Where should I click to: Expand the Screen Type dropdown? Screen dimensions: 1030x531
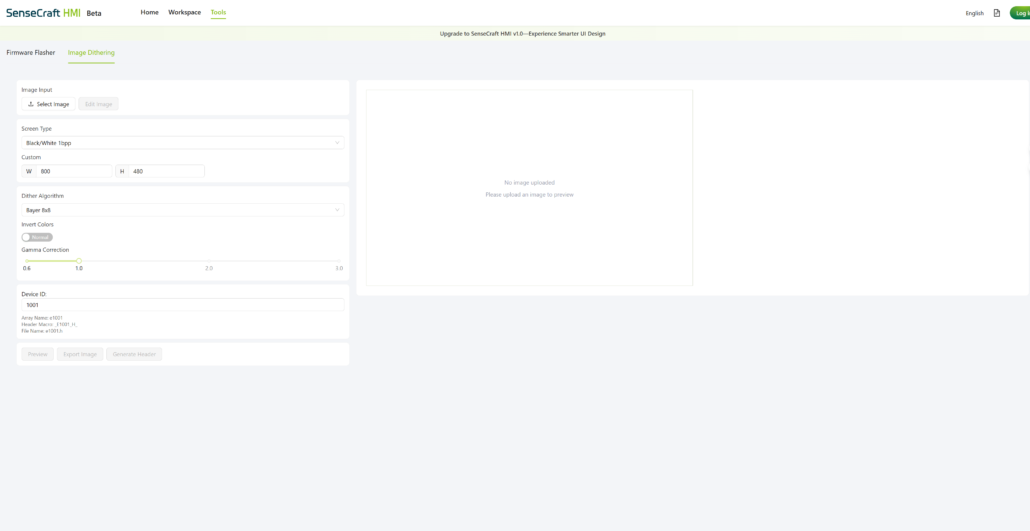182,143
